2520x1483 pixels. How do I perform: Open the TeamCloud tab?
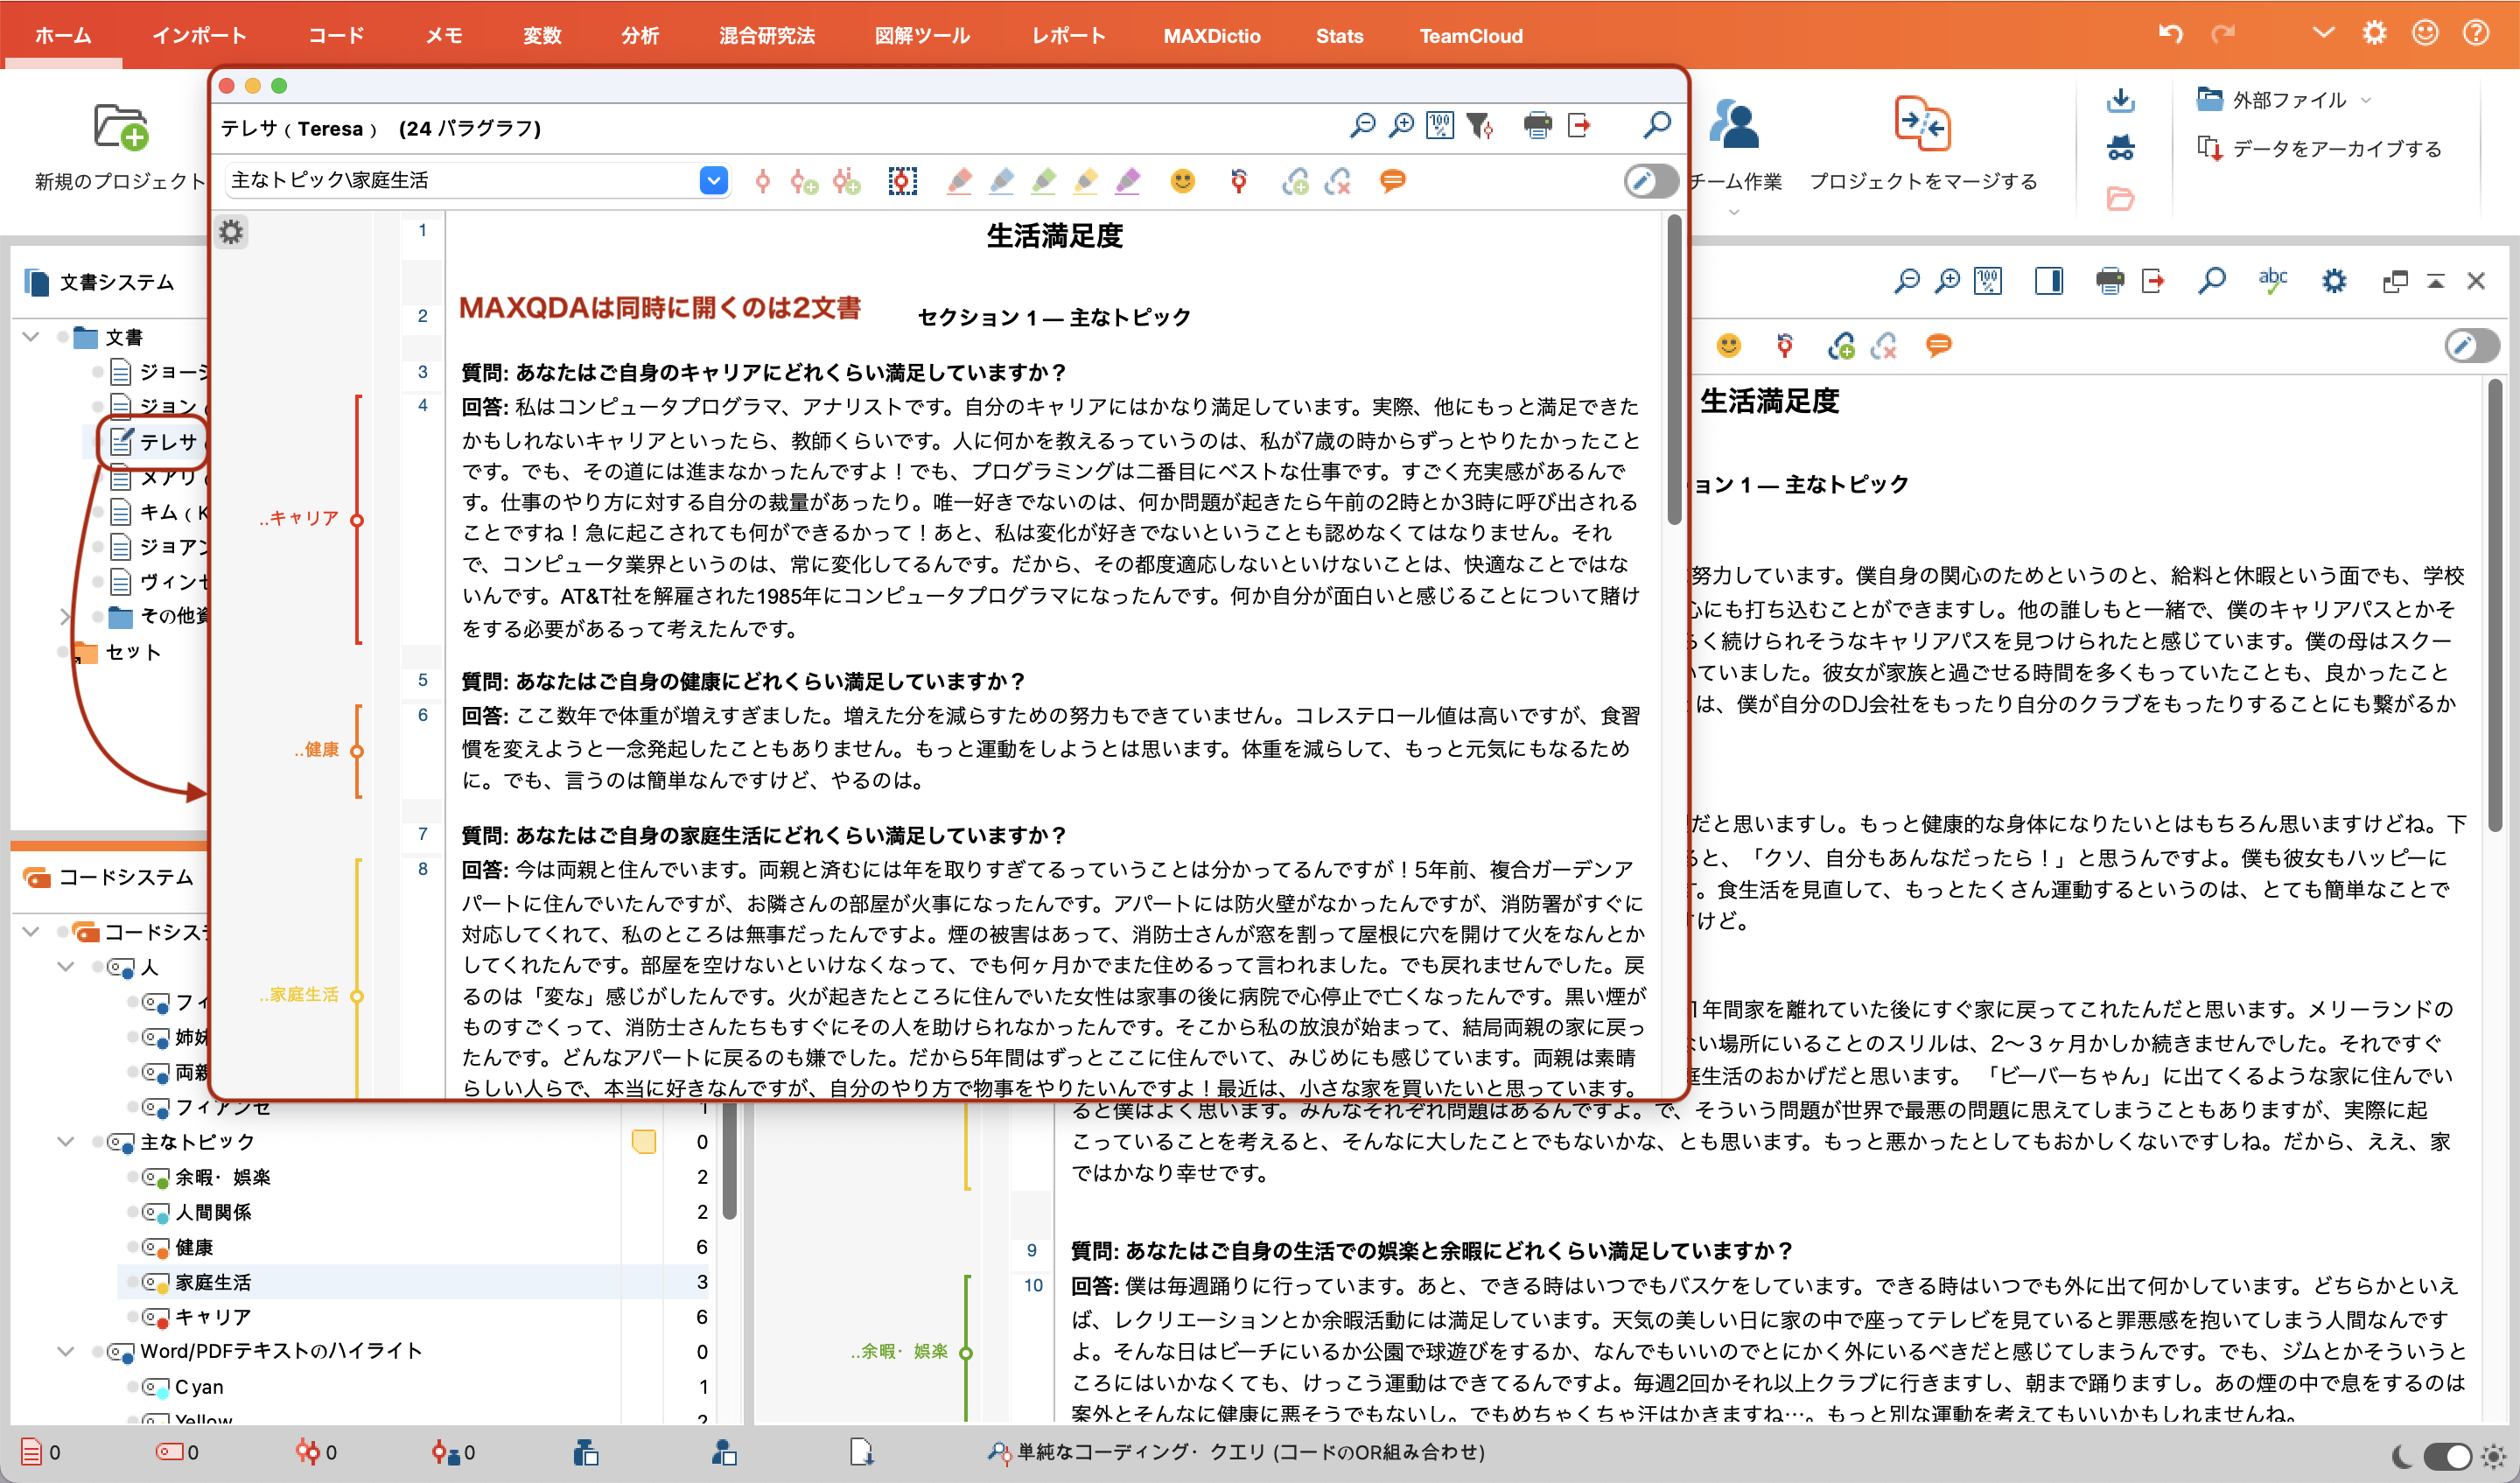pos(1471,36)
